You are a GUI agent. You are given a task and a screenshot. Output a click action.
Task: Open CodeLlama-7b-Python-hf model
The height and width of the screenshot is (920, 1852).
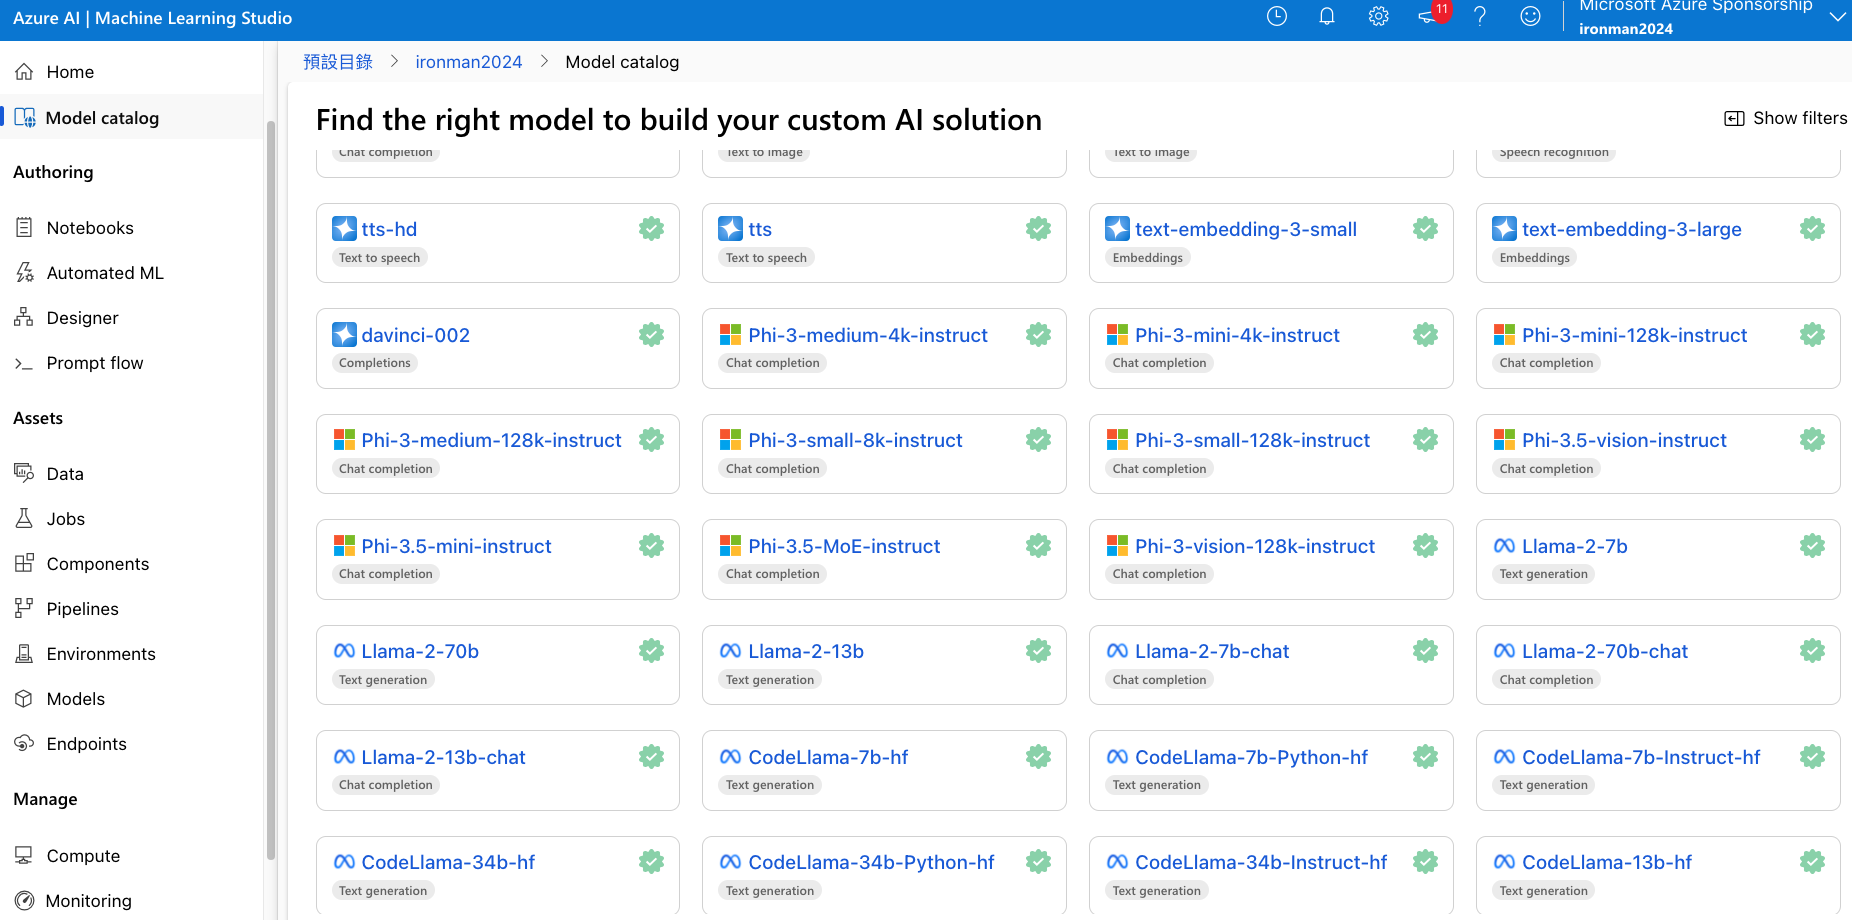(1251, 757)
